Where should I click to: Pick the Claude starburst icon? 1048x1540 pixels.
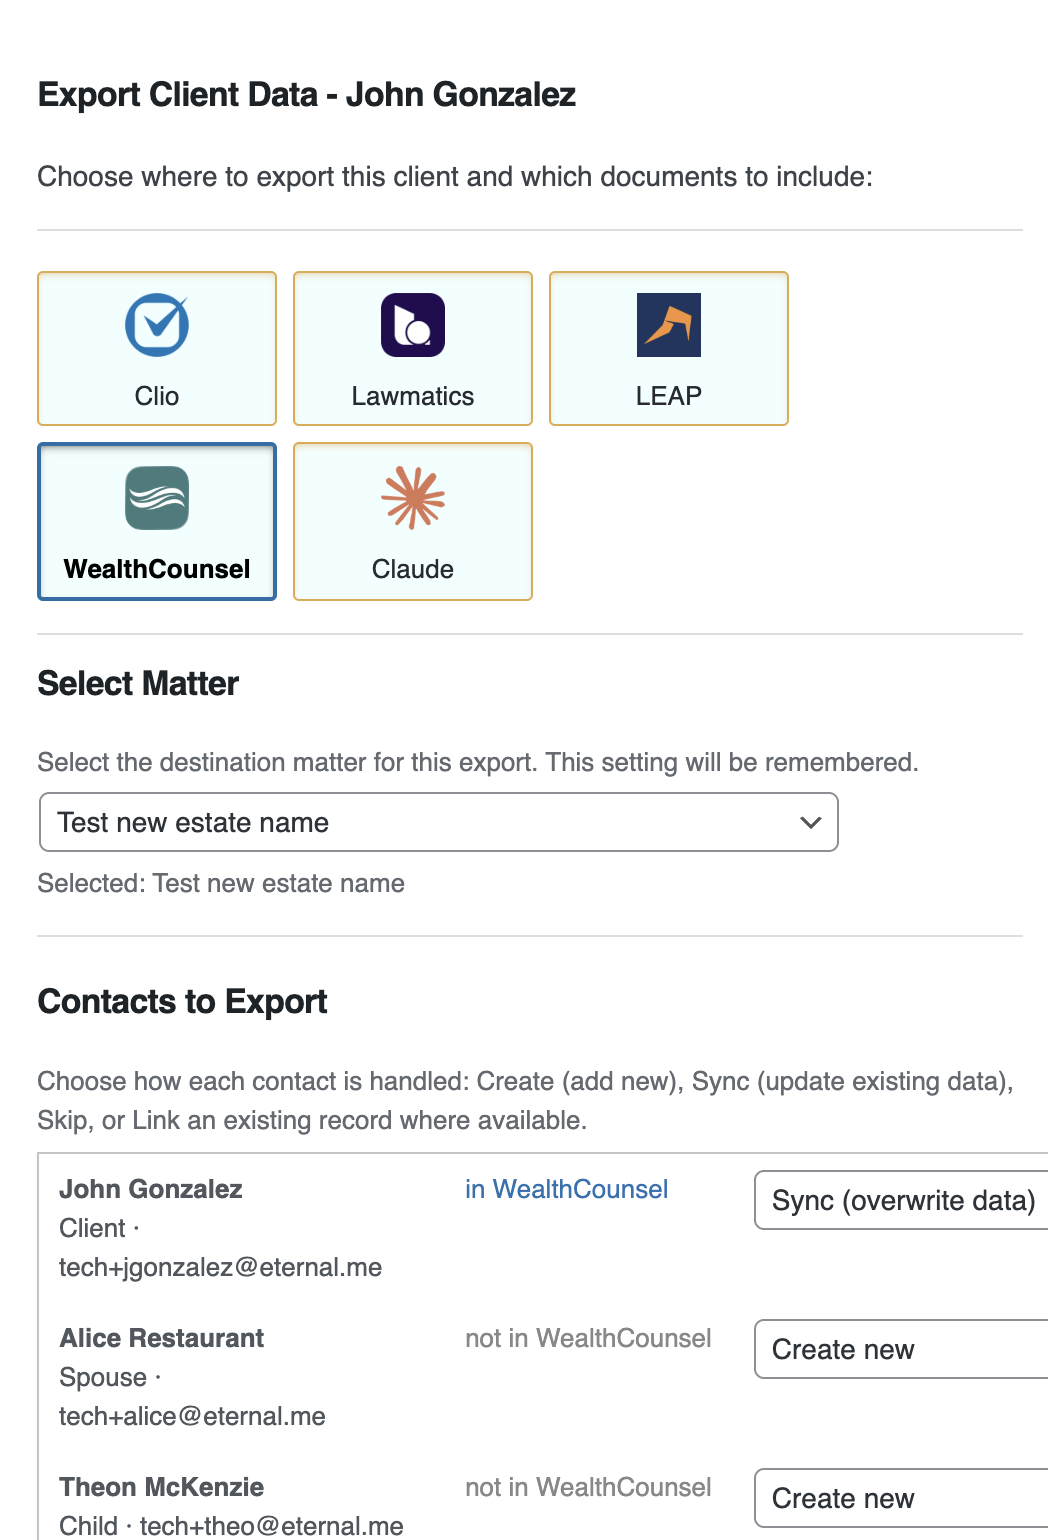click(x=413, y=498)
